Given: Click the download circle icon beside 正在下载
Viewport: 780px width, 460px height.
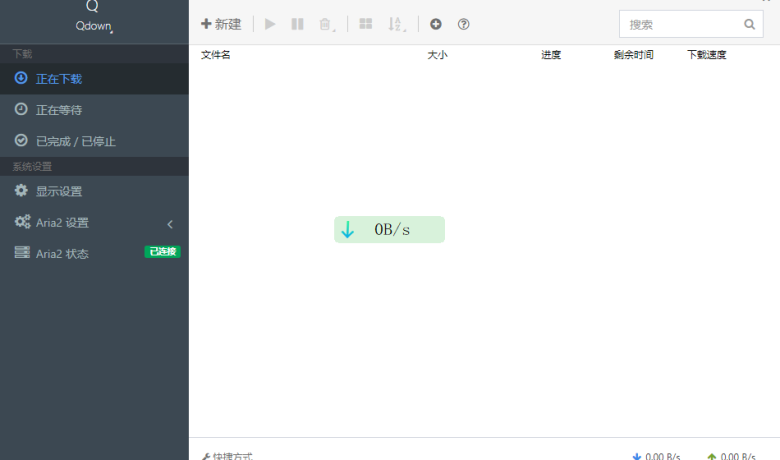Looking at the screenshot, I should tap(21, 78).
